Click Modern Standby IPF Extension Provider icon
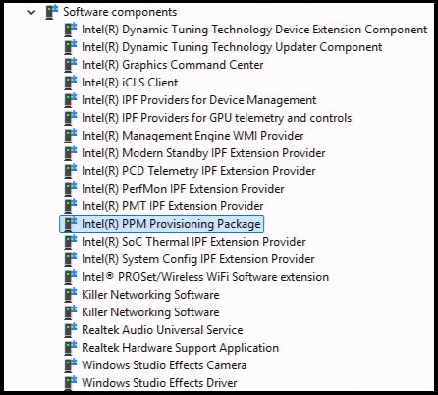 (71, 153)
